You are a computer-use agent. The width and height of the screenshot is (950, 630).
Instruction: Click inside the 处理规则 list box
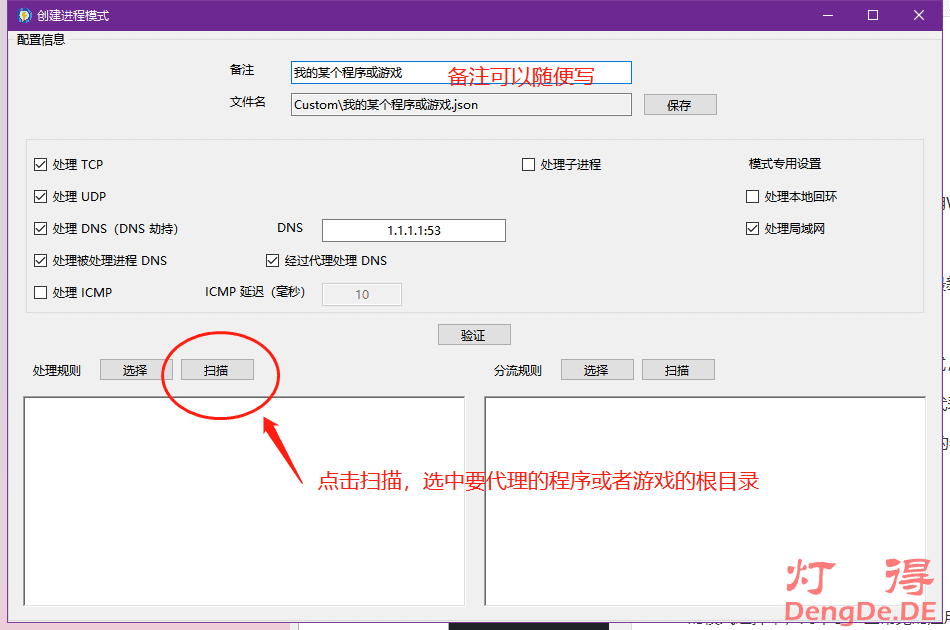click(244, 500)
